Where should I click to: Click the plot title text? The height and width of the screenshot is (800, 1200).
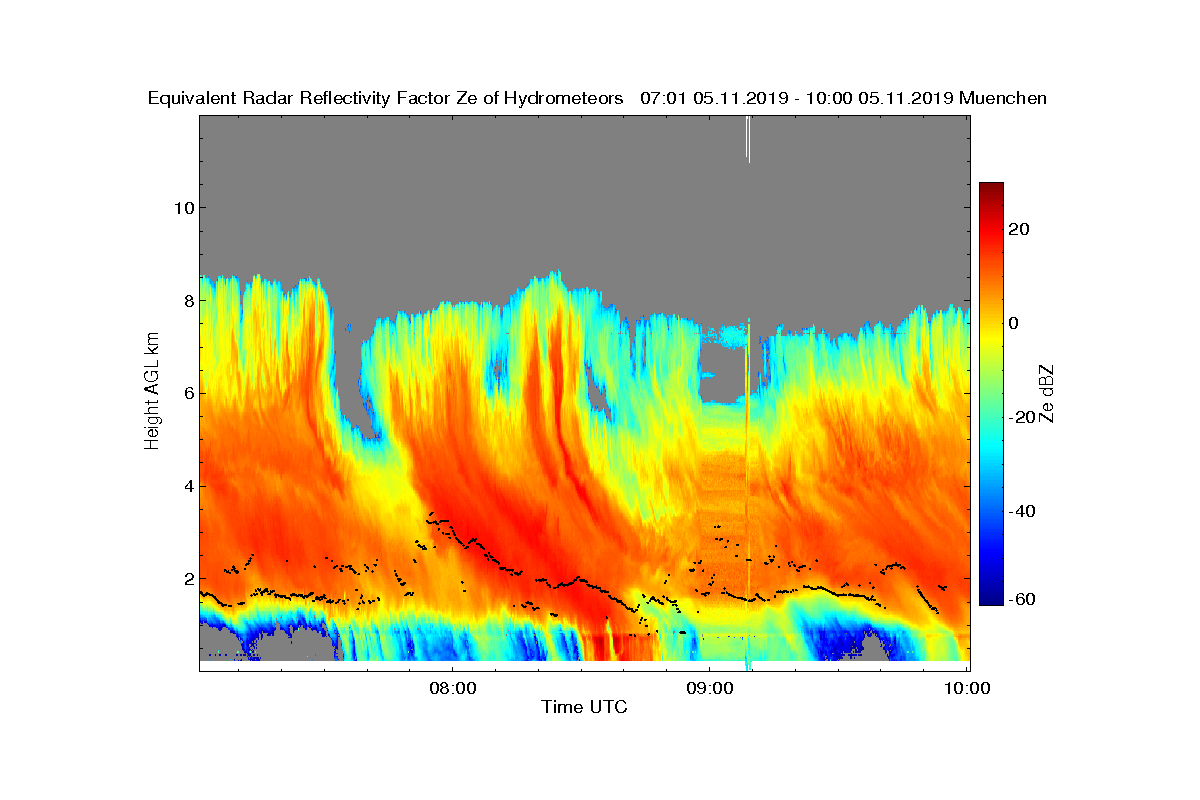point(597,98)
